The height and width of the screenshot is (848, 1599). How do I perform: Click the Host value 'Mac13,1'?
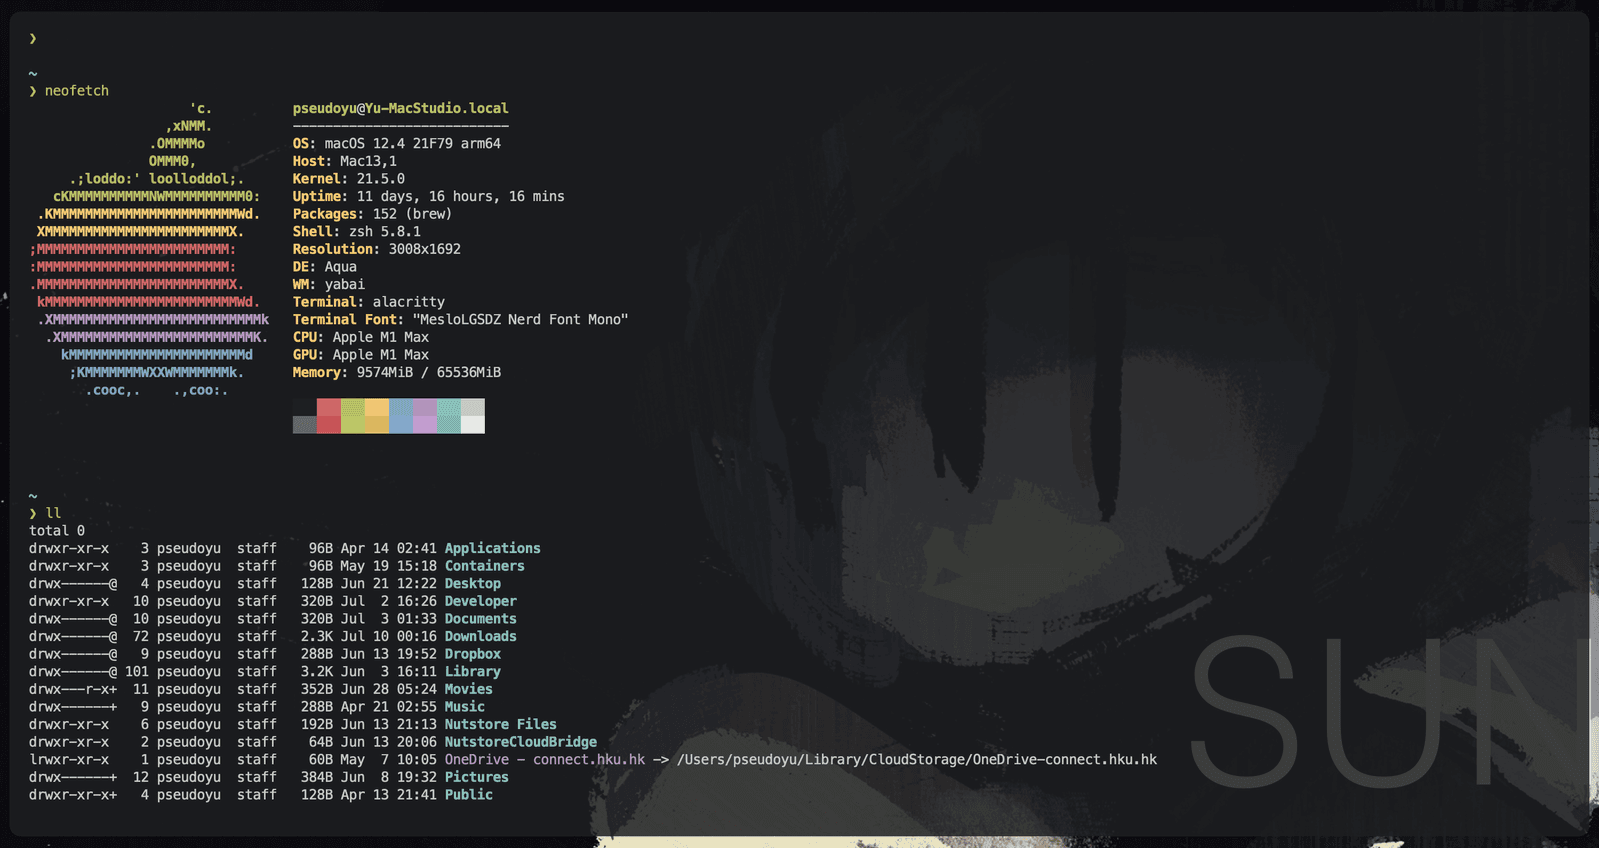tap(368, 161)
